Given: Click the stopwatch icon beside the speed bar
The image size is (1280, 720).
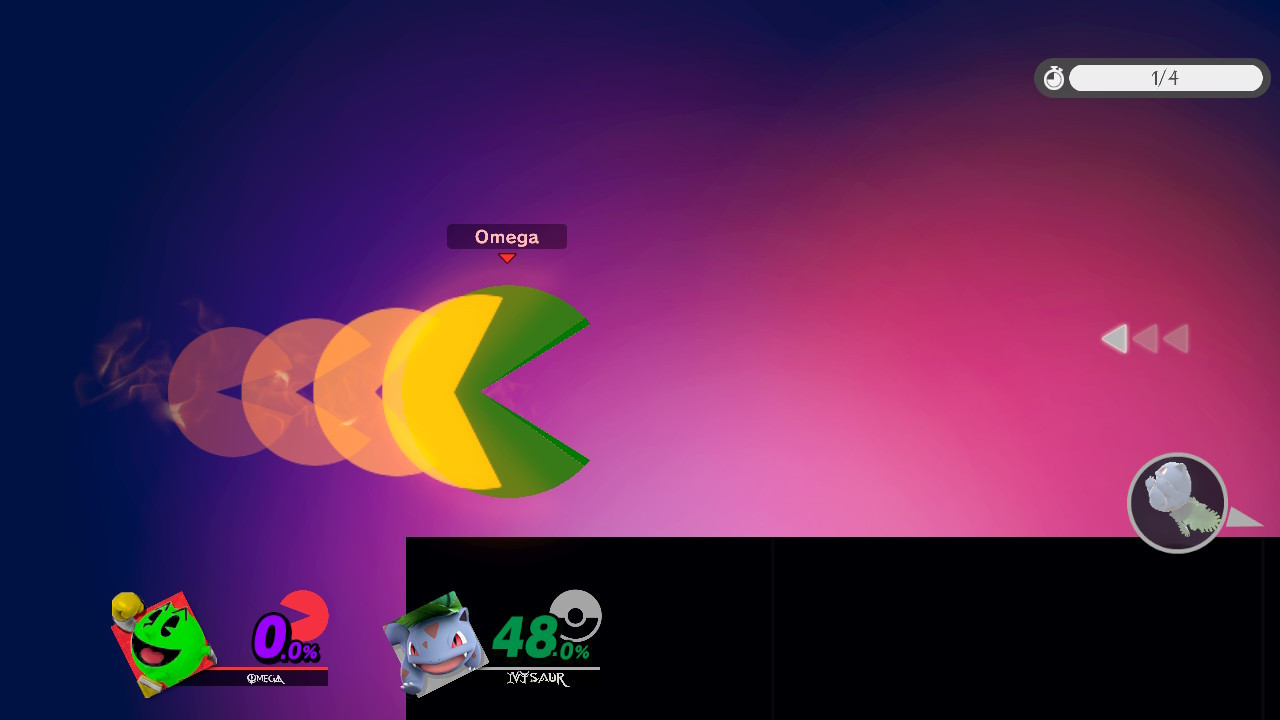Looking at the screenshot, I should 1053,78.
